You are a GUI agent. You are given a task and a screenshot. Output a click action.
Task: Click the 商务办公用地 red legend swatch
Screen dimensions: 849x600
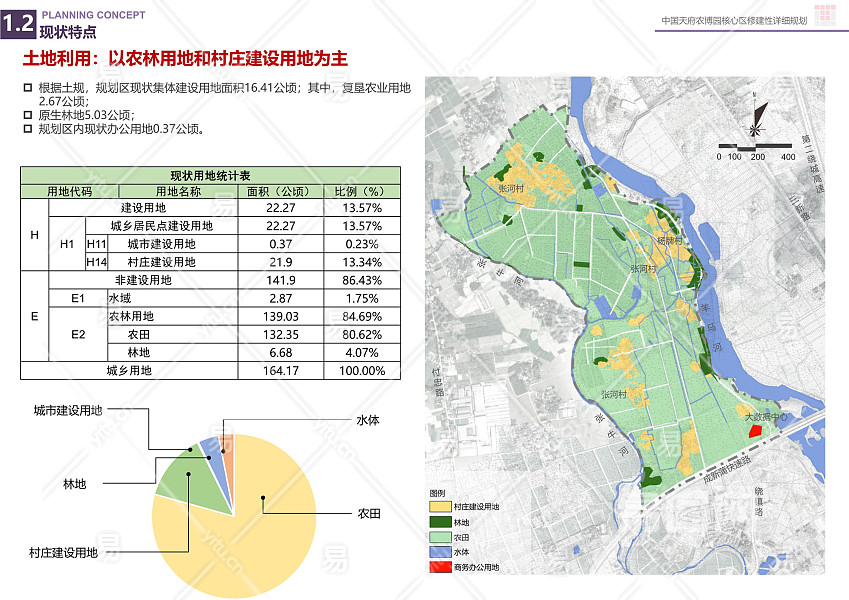pyautogui.click(x=440, y=567)
